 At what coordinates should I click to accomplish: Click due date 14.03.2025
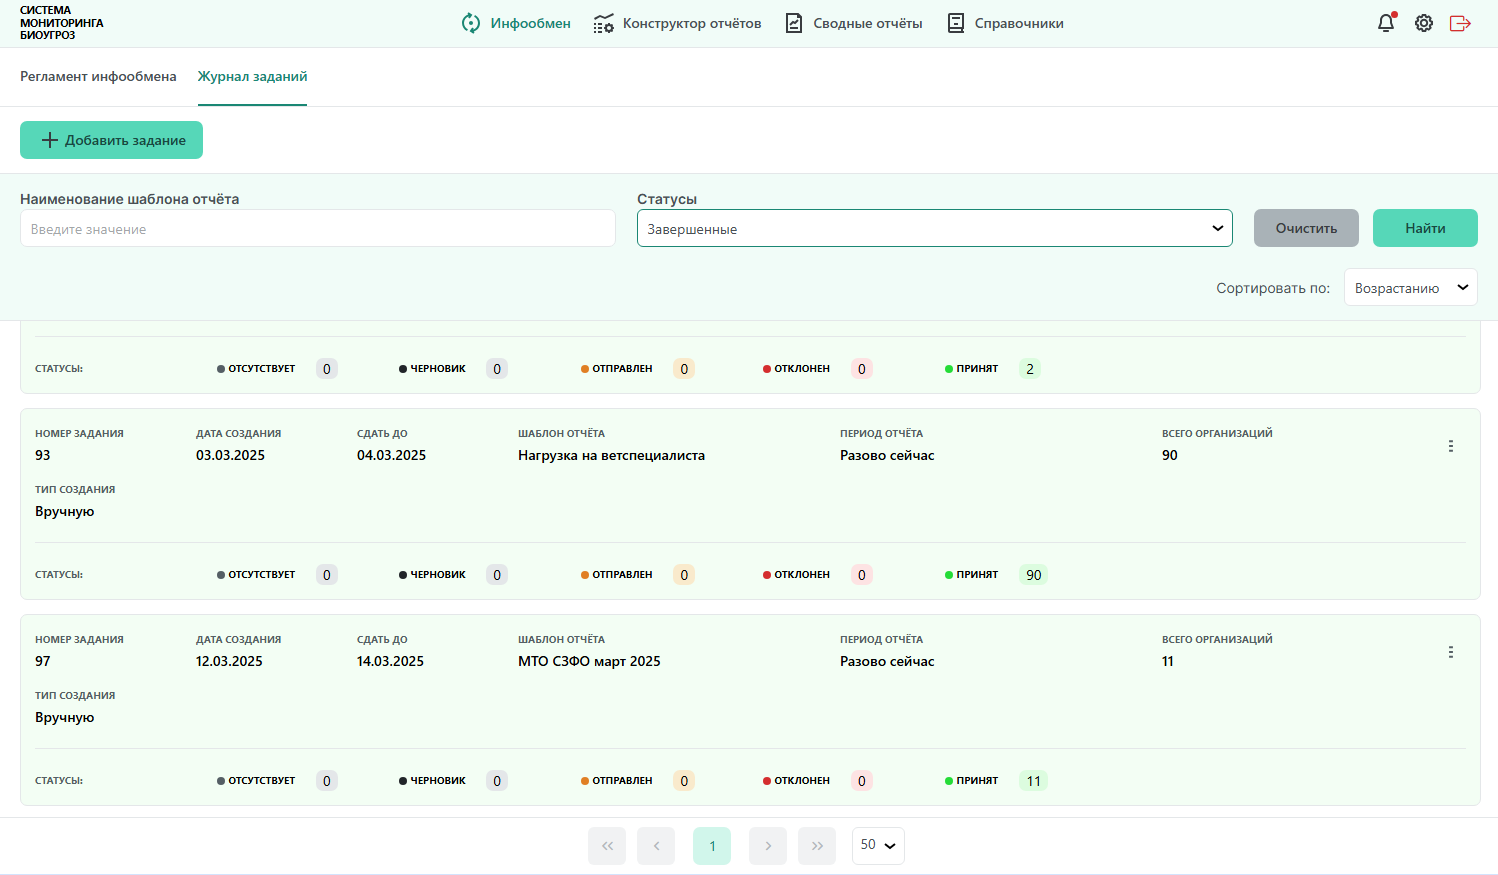coord(390,662)
